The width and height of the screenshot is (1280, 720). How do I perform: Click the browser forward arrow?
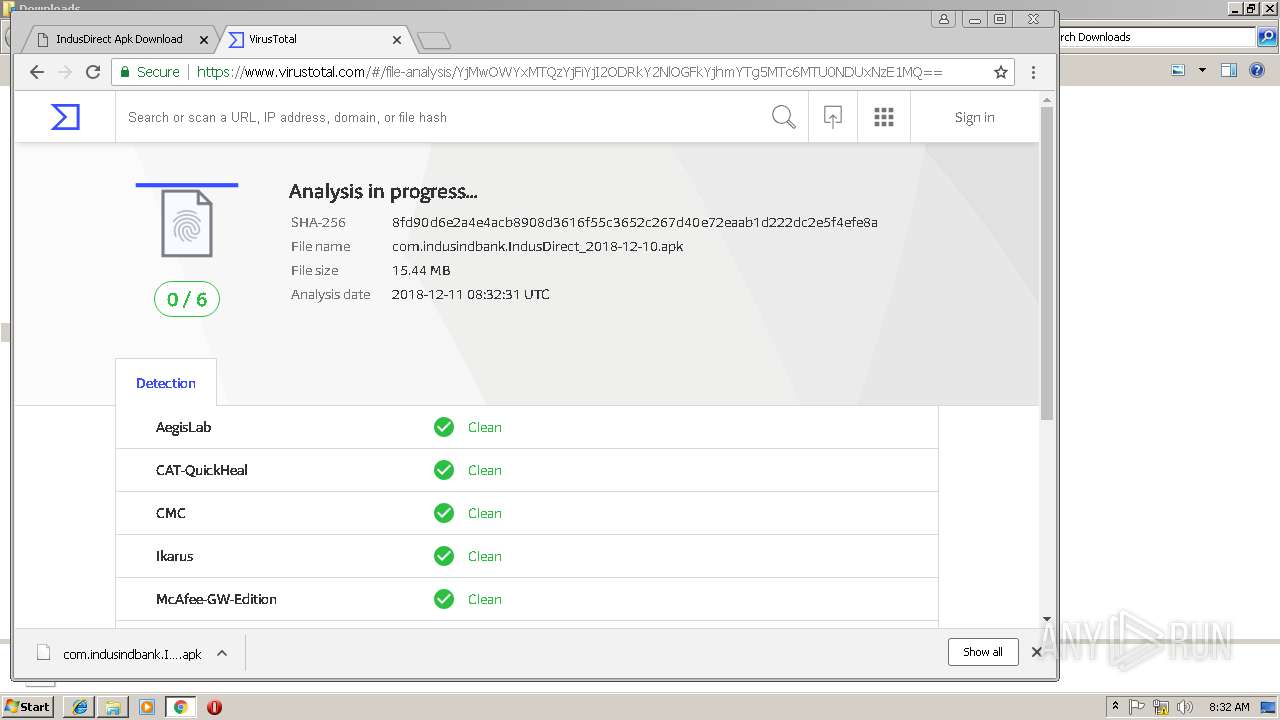coord(65,72)
